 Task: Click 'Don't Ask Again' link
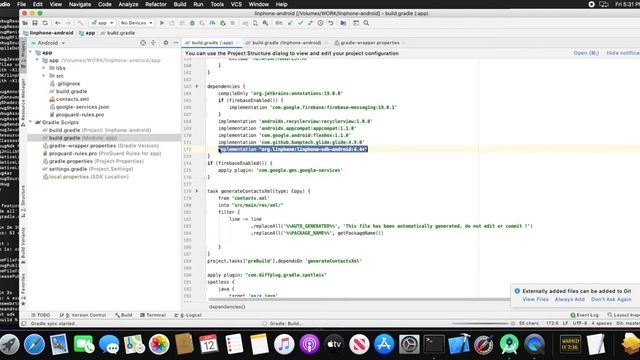click(611, 300)
